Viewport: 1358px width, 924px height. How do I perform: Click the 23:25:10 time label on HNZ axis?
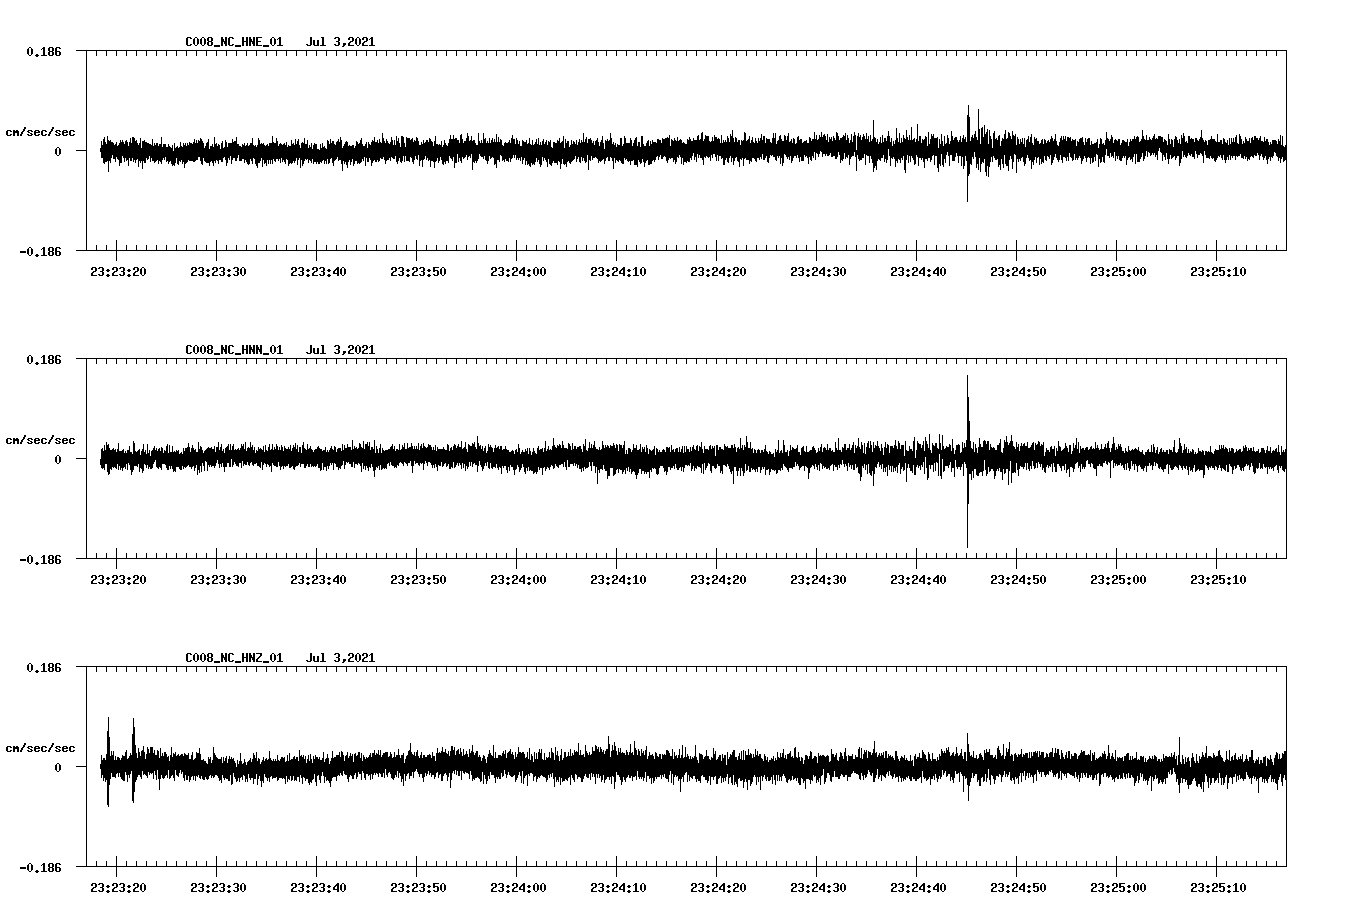click(1218, 887)
